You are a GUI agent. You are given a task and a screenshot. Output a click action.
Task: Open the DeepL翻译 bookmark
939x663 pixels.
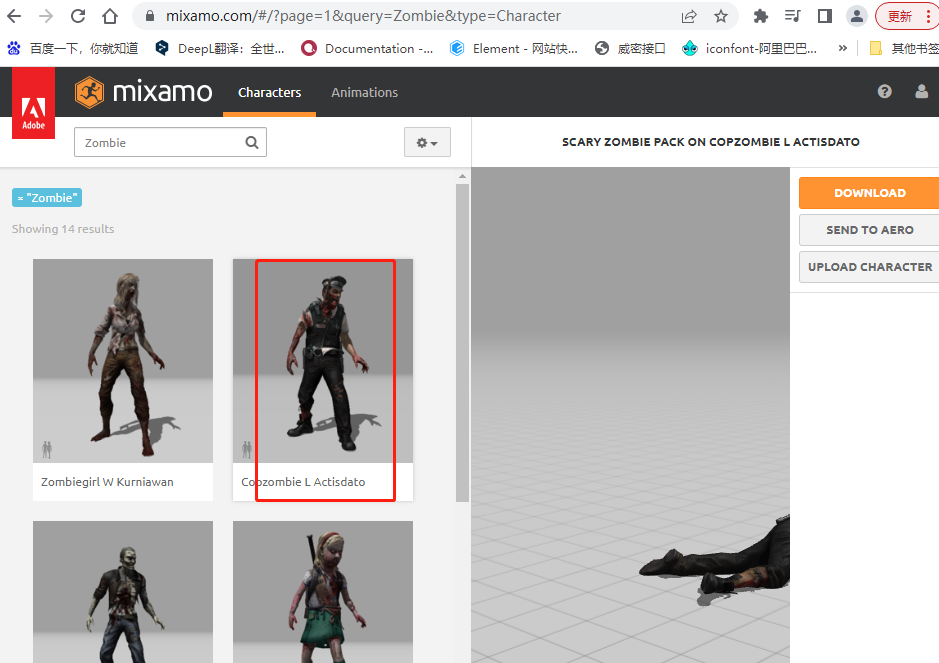tap(220, 49)
